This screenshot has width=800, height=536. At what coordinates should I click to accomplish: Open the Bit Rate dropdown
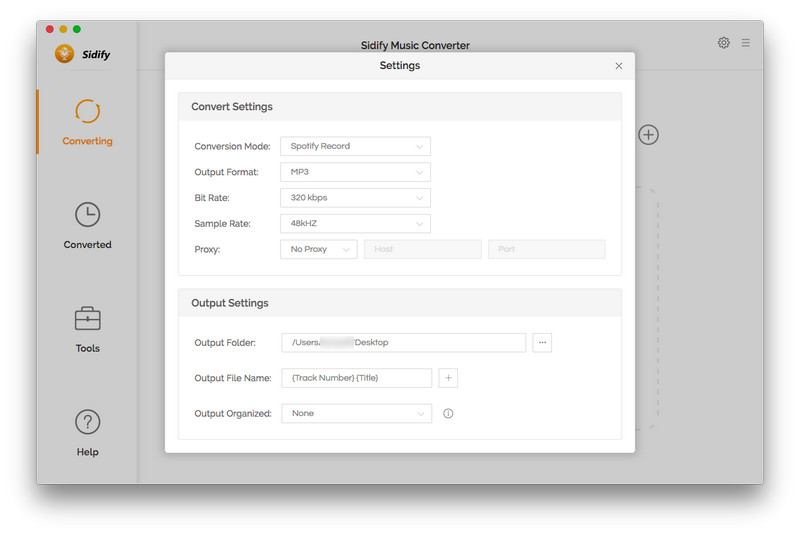[355, 198]
